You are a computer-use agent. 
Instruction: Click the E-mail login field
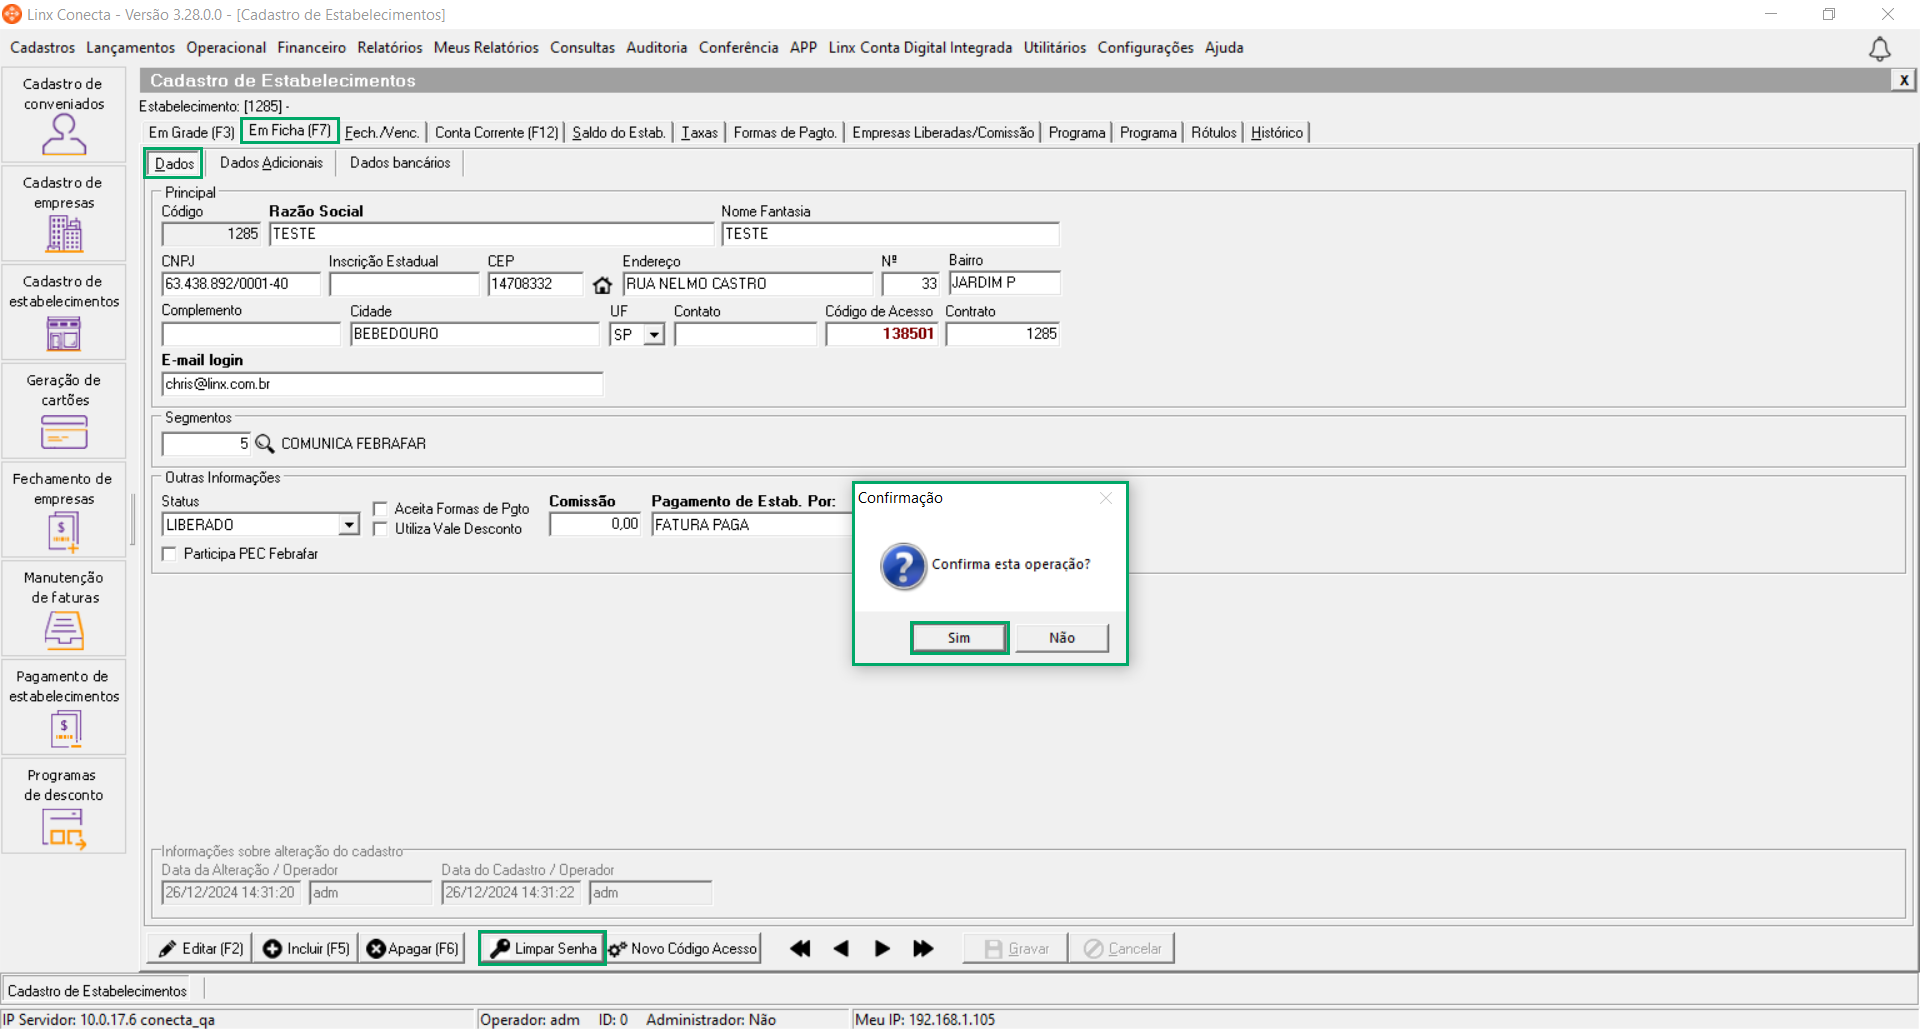pos(382,384)
